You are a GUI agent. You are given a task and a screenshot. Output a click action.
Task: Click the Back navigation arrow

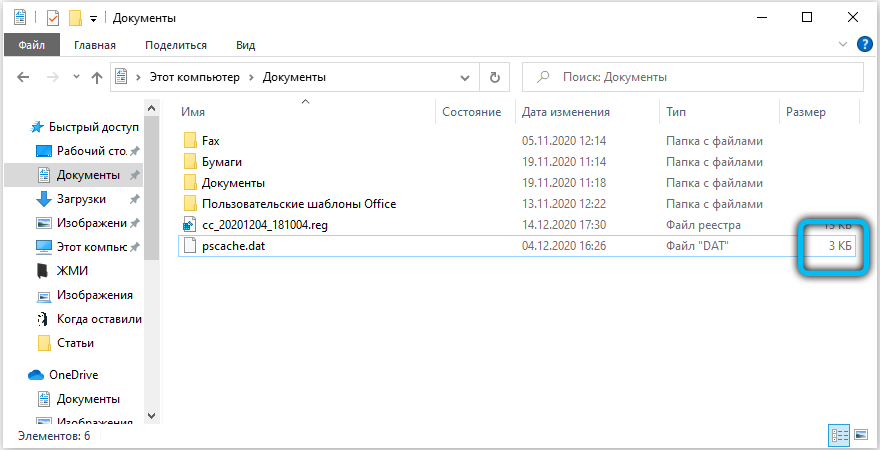point(23,77)
